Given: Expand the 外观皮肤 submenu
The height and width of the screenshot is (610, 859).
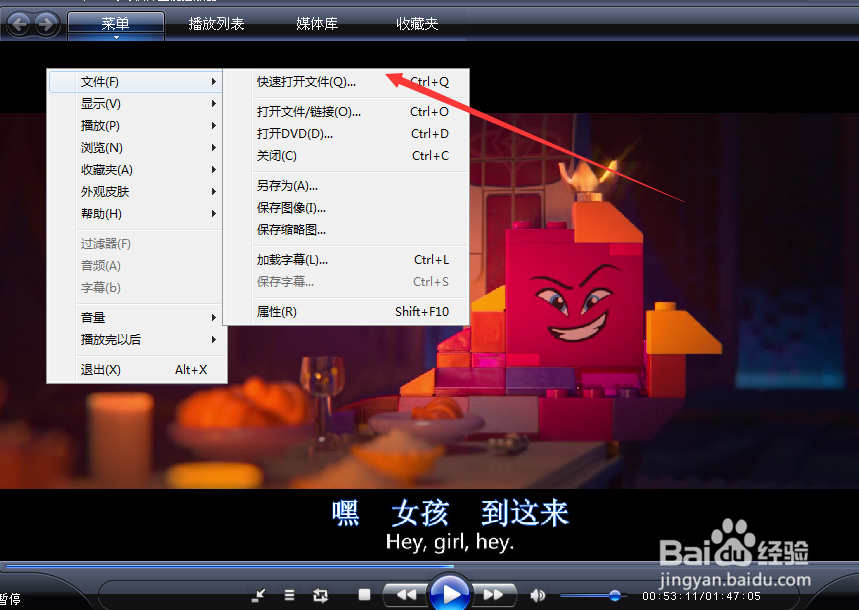Looking at the screenshot, I should 135,191.
